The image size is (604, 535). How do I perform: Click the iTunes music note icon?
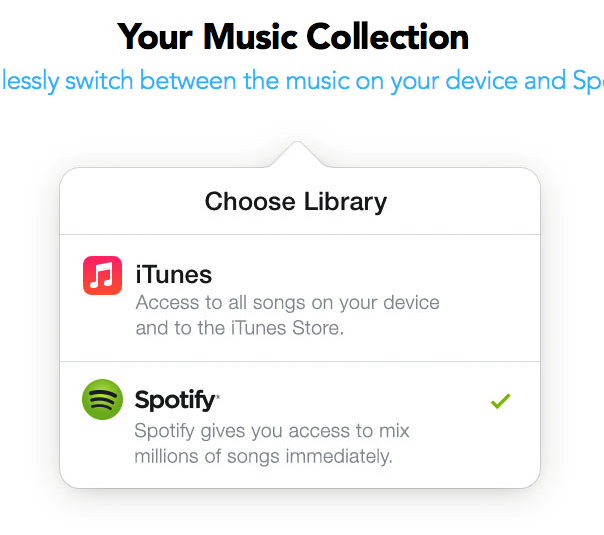(x=102, y=275)
